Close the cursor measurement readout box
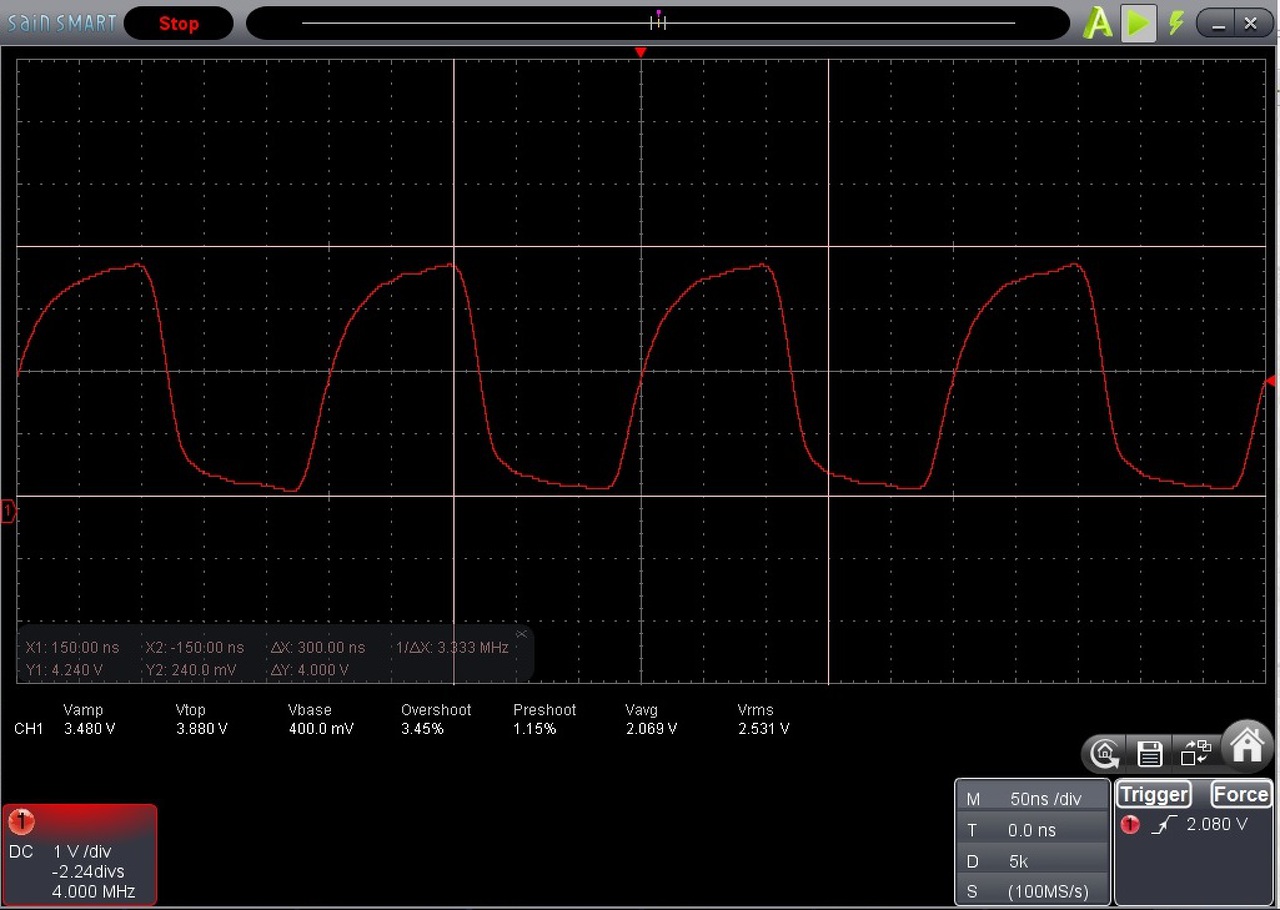Image resolution: width=1280 pixels, height=910 pixels. point(521,634)
